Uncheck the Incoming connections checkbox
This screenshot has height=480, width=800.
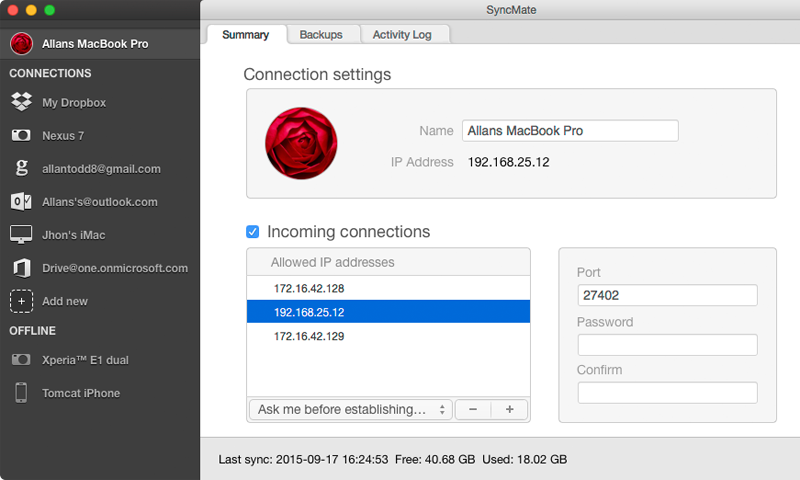coord(253,232)
